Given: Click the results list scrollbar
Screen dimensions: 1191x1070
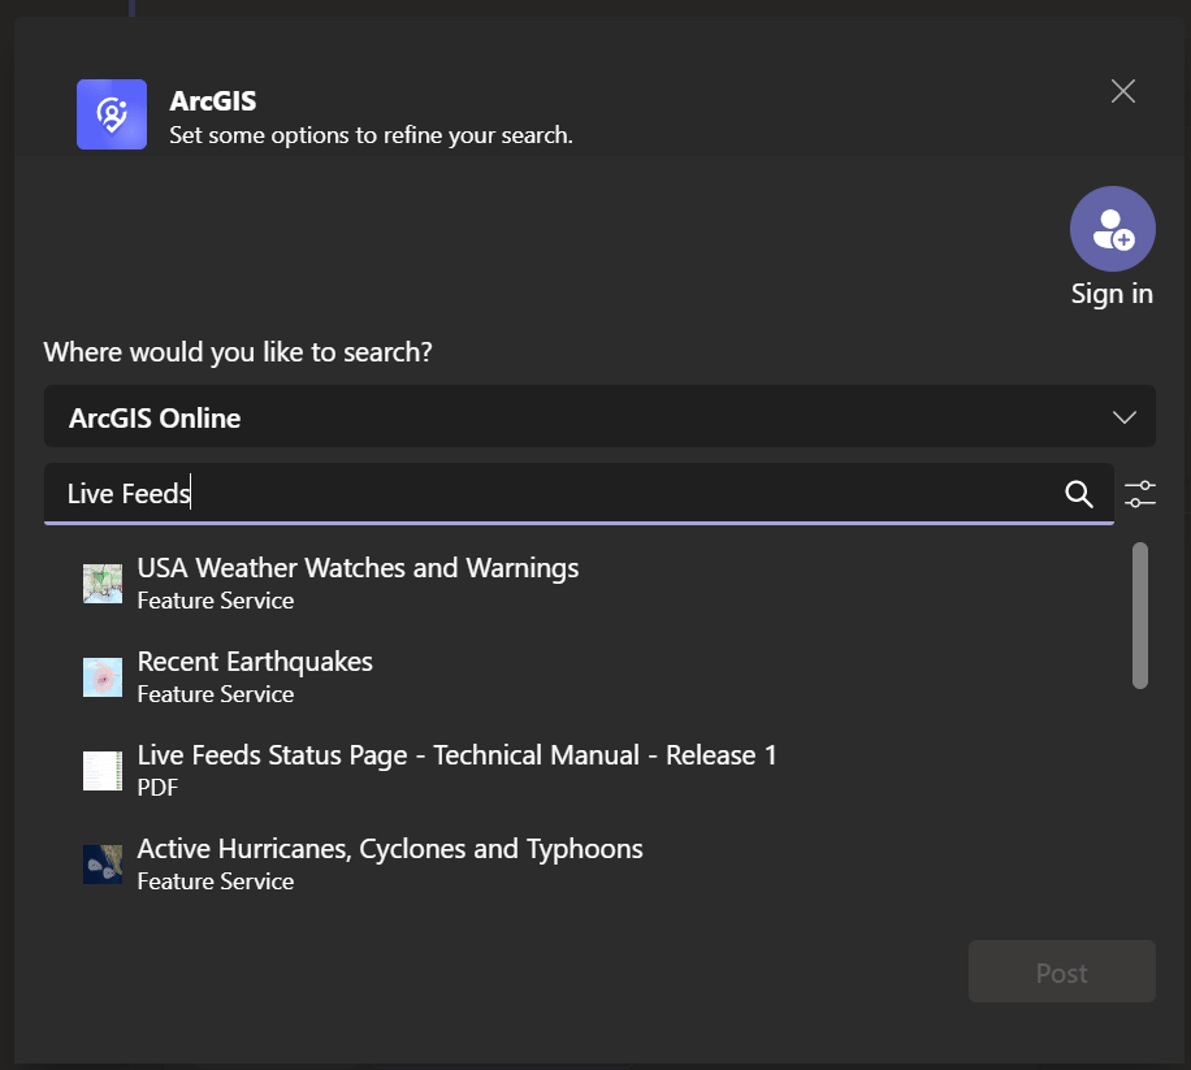Looking at the screenshot, I should coord(1140,615).
